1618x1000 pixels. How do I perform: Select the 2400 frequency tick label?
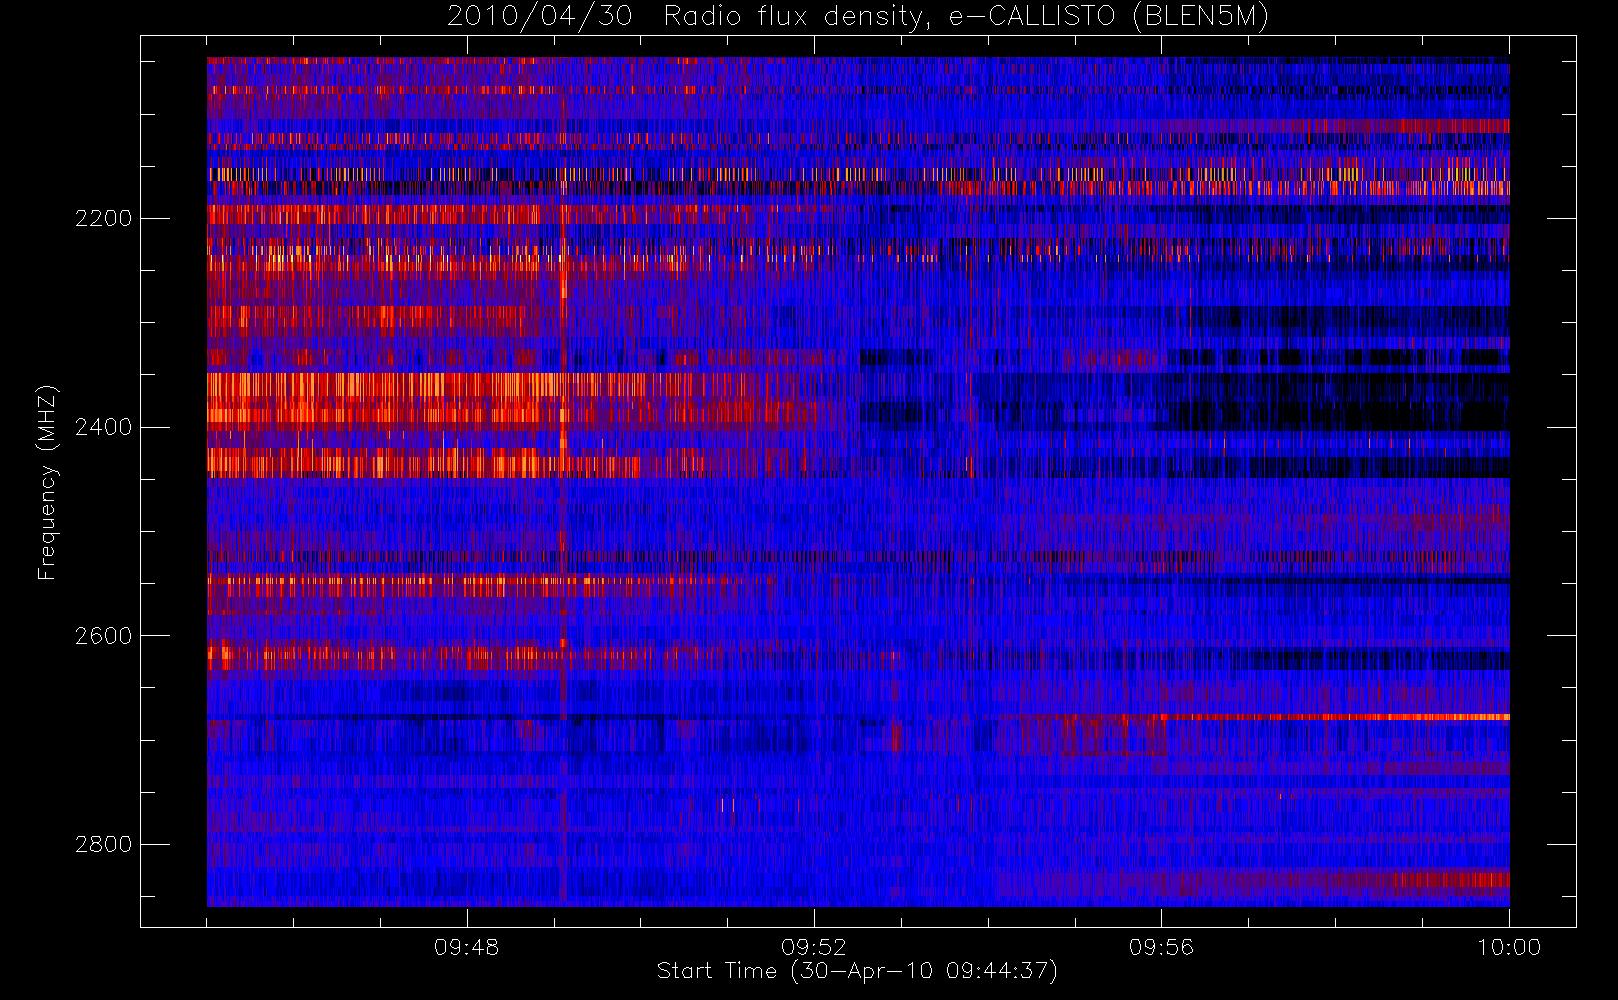coord(103,427)
